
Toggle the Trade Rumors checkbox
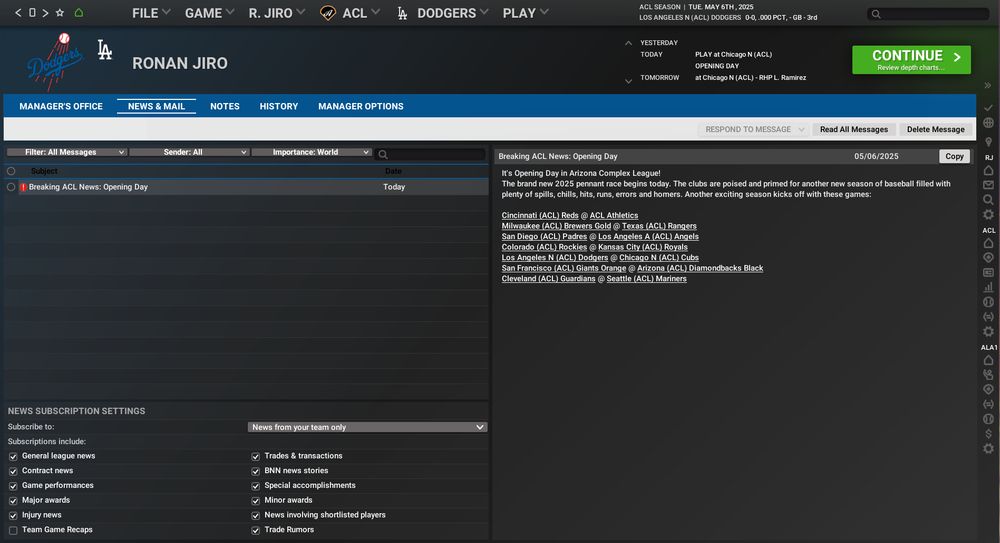click(255, 530)
